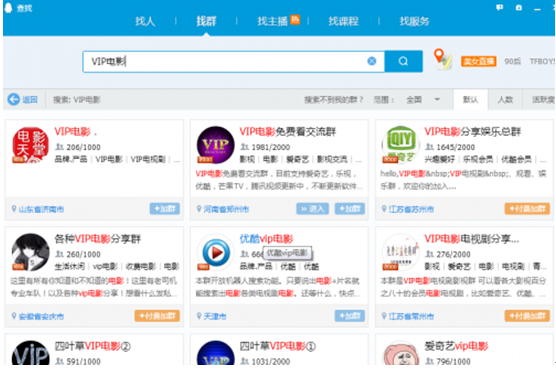Open group 爱奇艺vip电影
This screenshot has width=556, height=374.
pos(456,346)
